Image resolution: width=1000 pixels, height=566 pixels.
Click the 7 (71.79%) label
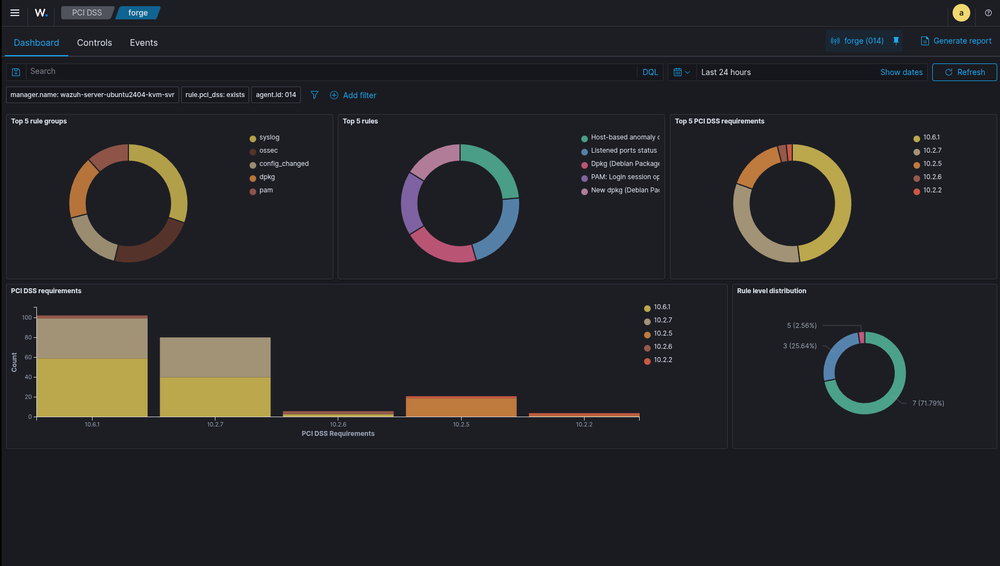(928, 403)
